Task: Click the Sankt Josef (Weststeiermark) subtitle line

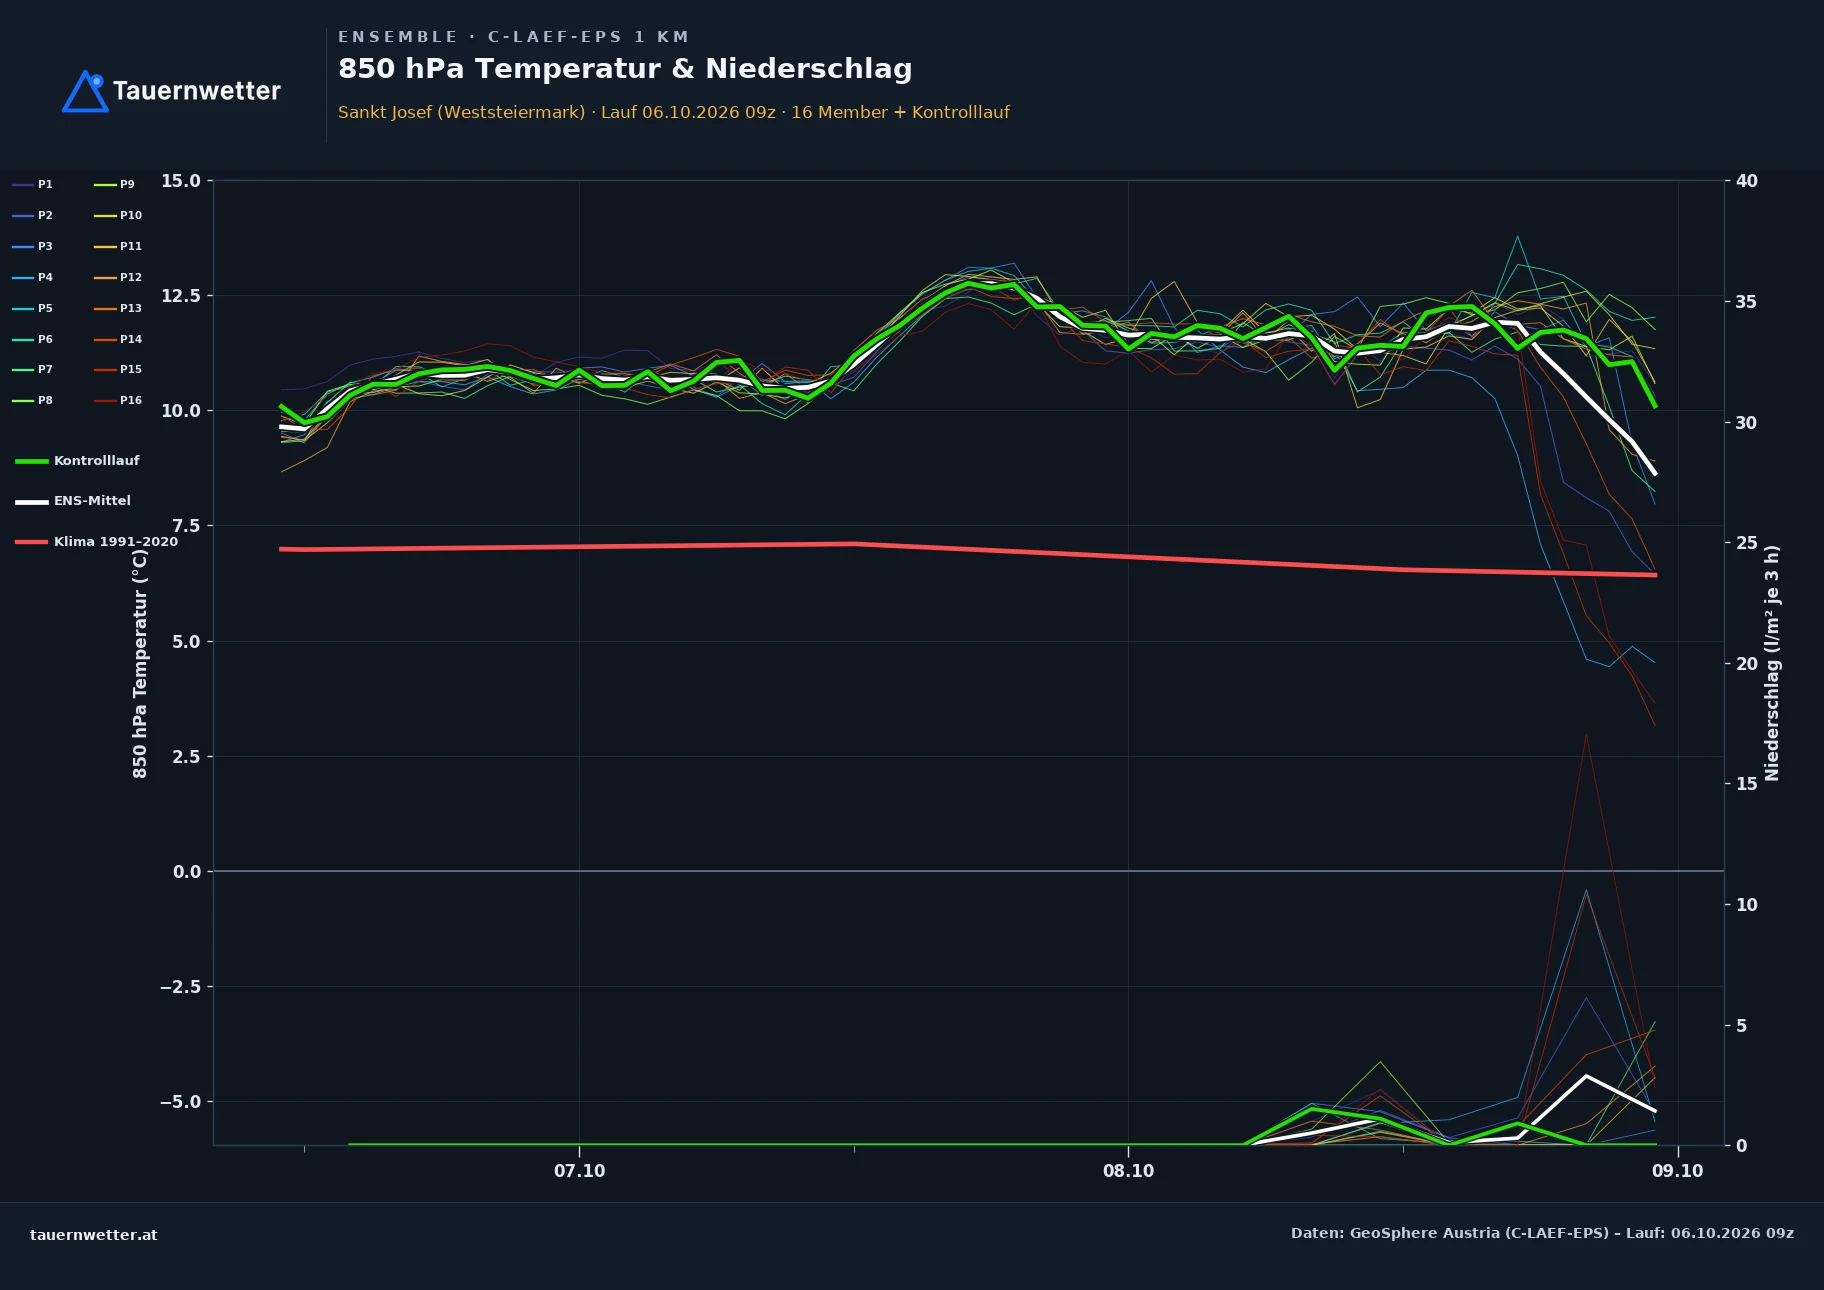Action: 674,112
